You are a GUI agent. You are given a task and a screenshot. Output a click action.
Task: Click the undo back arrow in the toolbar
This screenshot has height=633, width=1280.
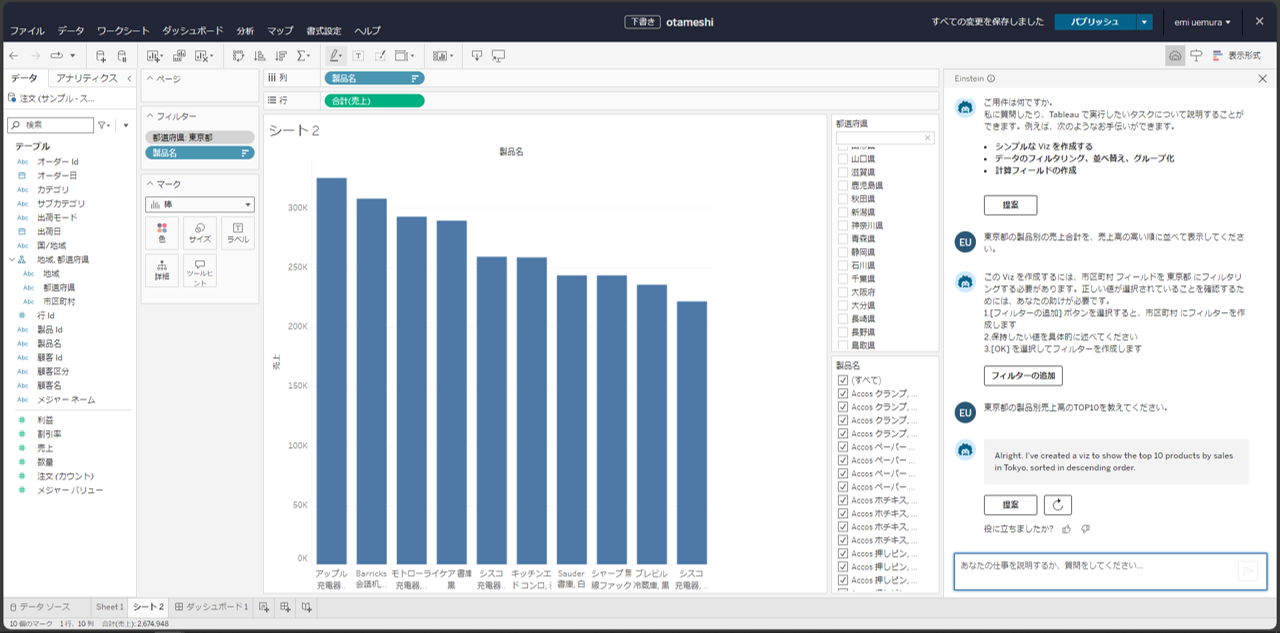pos(15,55)
